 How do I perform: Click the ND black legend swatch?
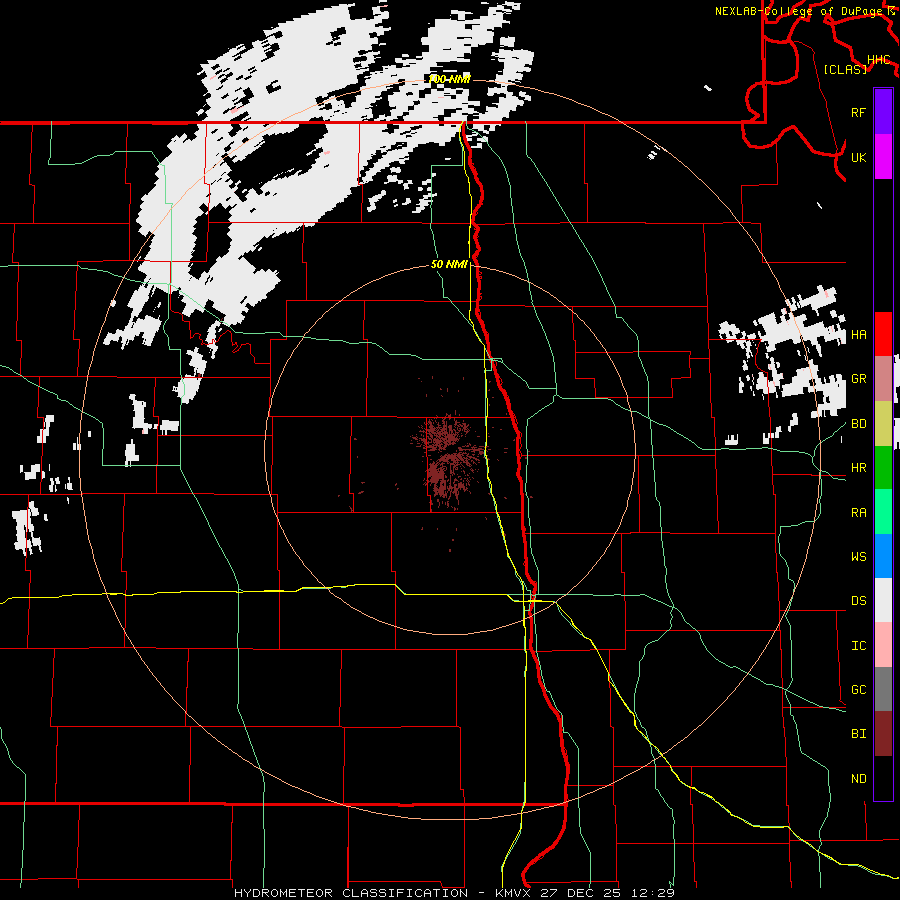[883, 778]
